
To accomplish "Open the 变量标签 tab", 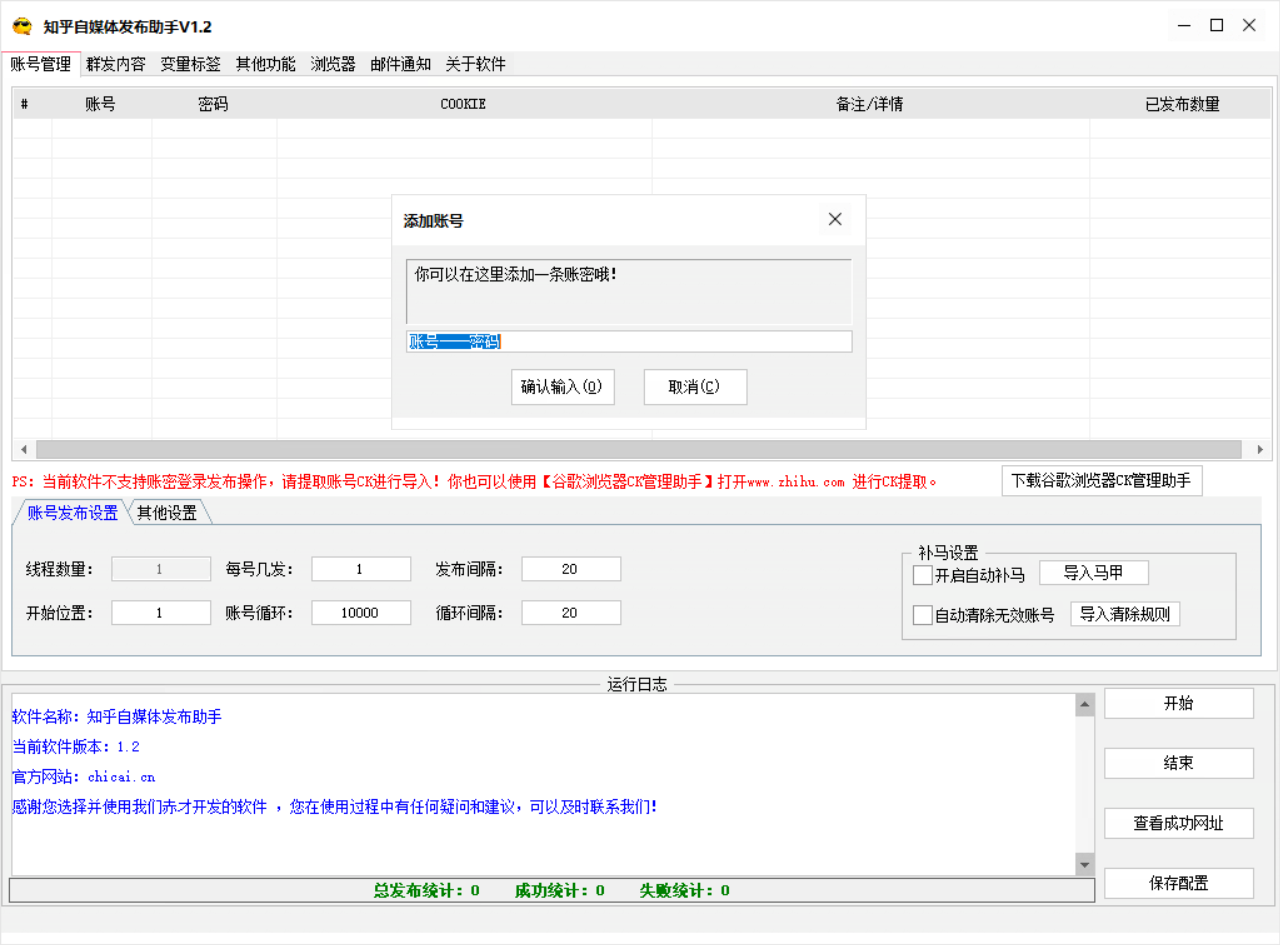I will coord(191,64).
